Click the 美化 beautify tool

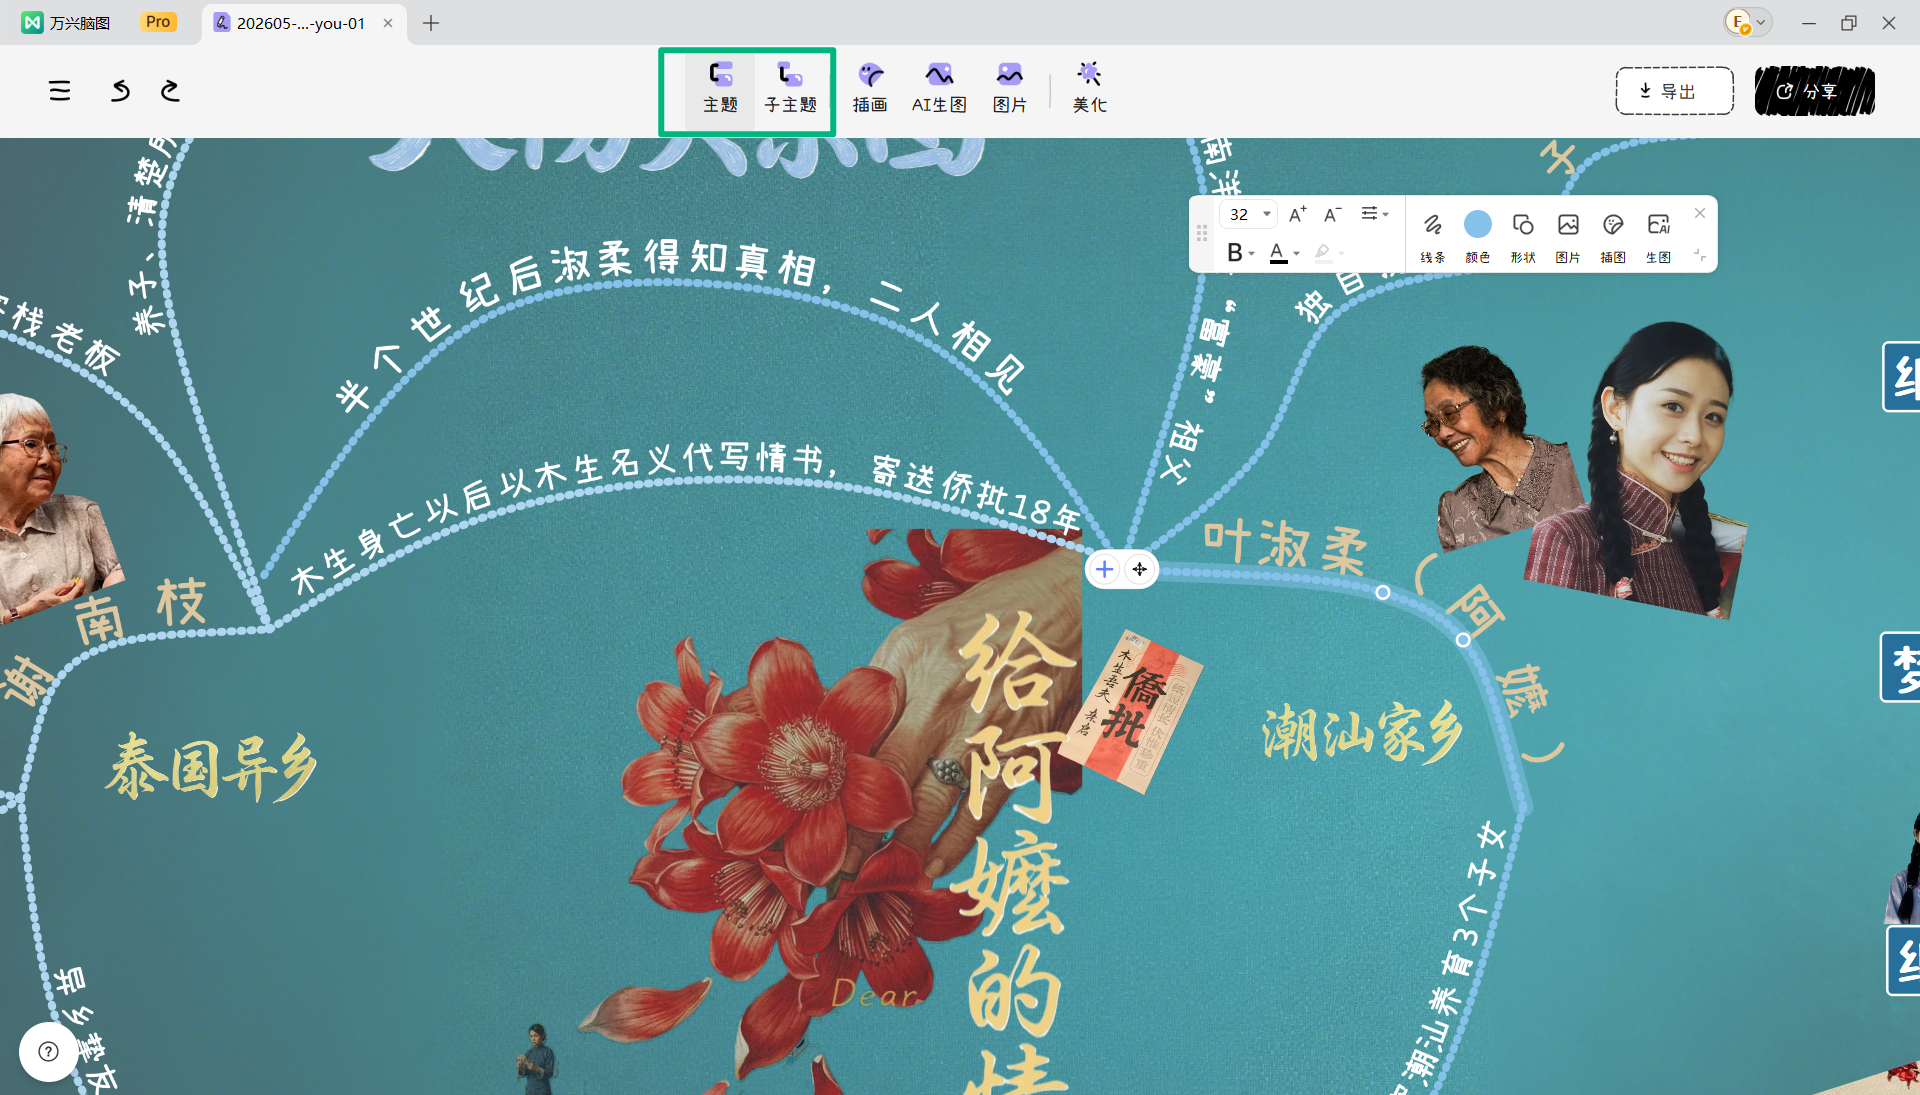pos(1089,88)
